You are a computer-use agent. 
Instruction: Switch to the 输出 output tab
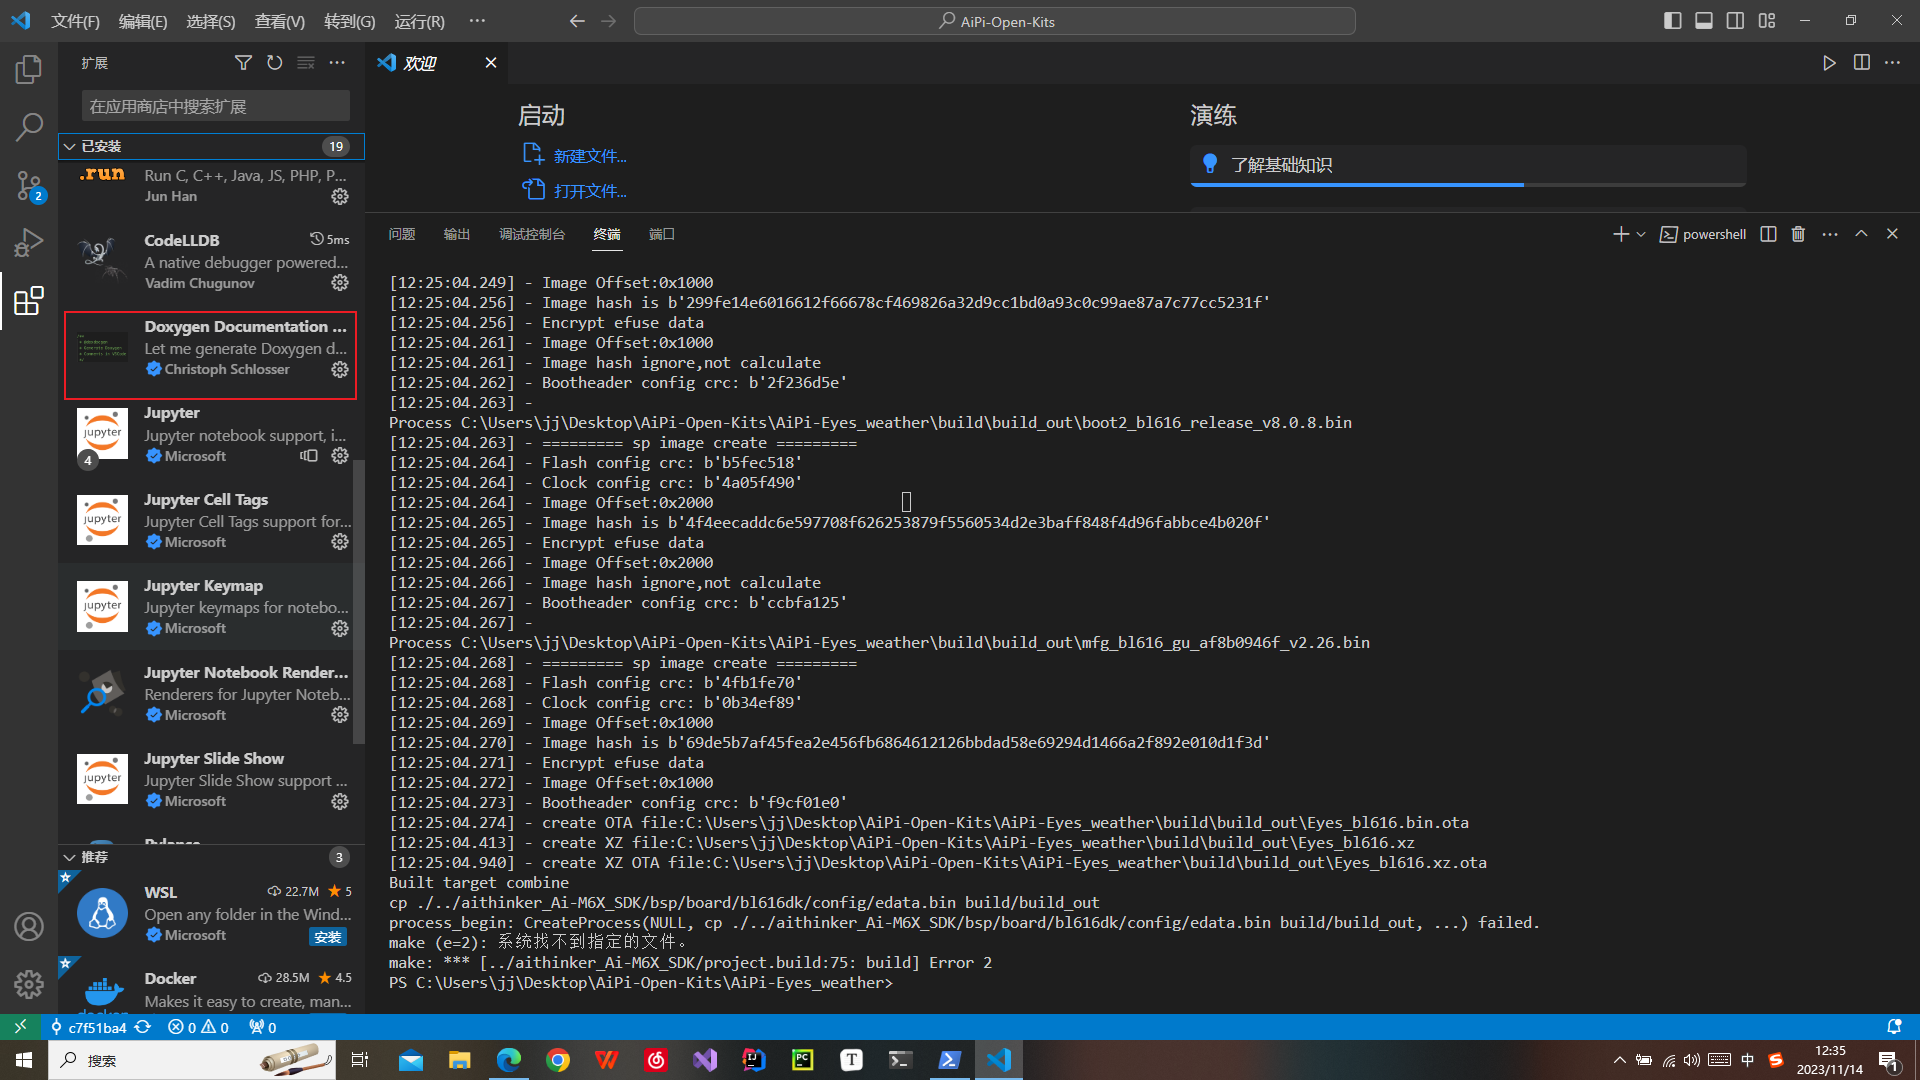point(457,234)
